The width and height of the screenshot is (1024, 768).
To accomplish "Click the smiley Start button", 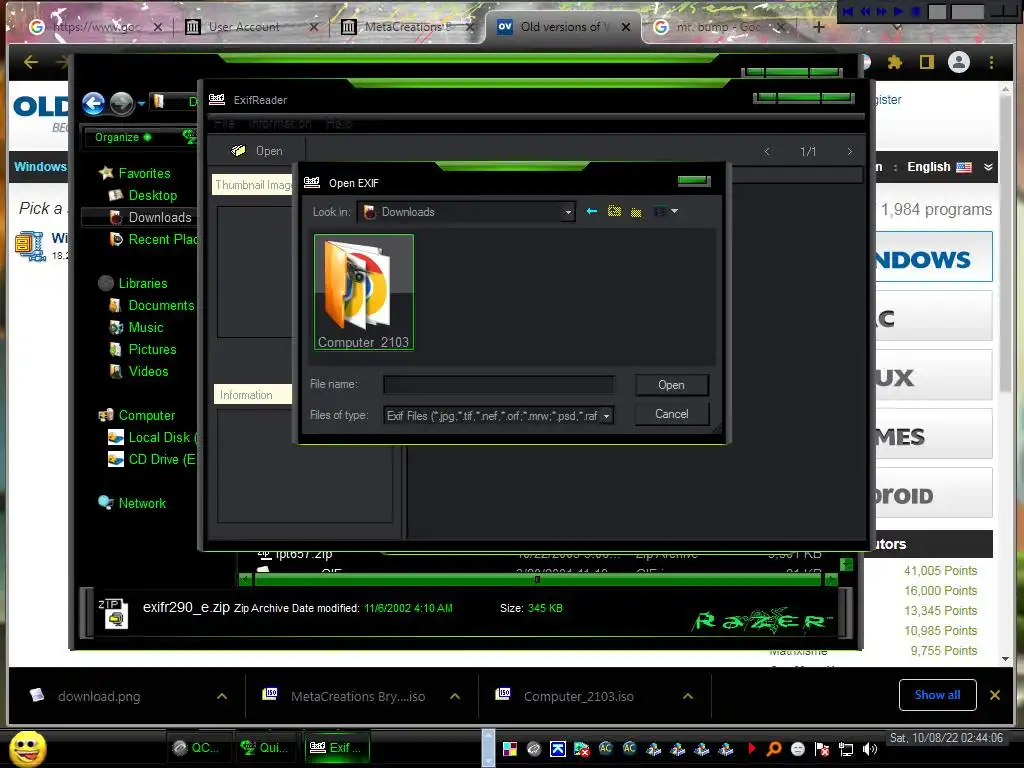I will point(28,749).
